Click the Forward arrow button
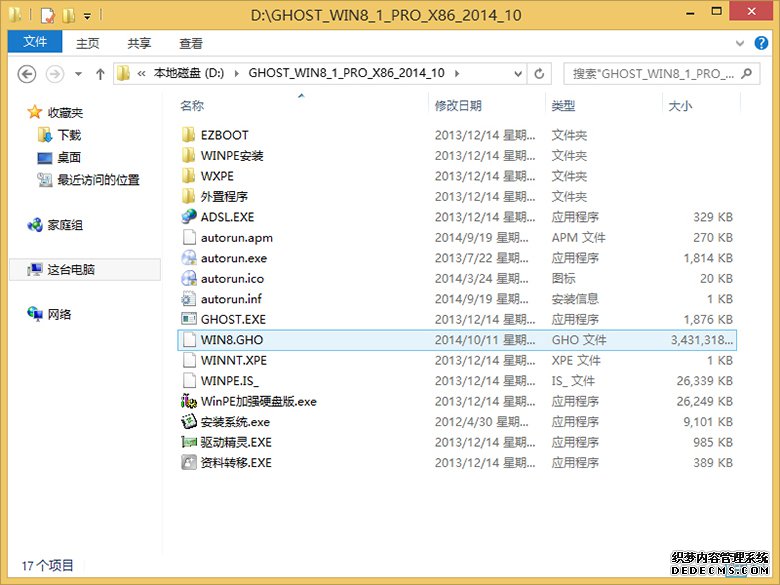780x585 pixels. tap(55, 74)
